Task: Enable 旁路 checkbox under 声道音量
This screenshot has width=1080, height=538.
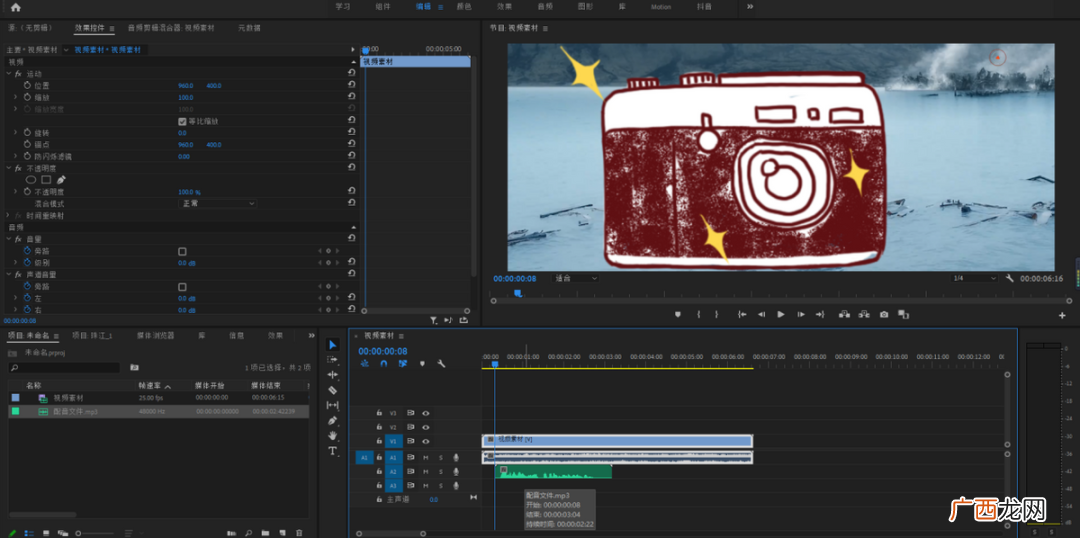Action: coord(182,287)
